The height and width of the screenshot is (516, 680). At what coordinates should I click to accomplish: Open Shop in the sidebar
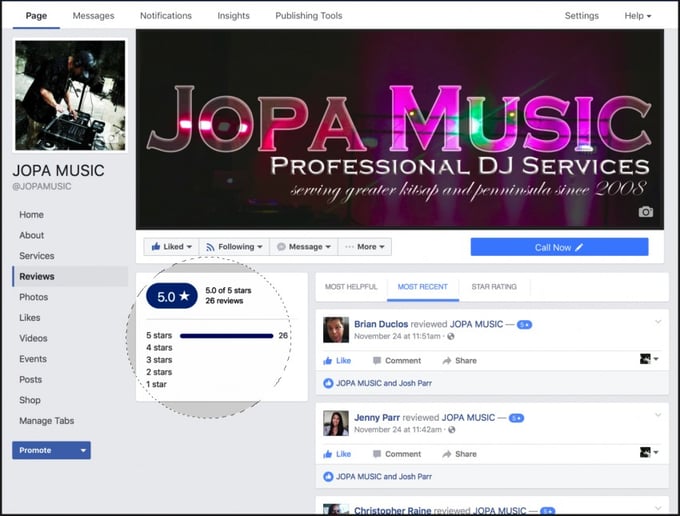coord(29,400)
